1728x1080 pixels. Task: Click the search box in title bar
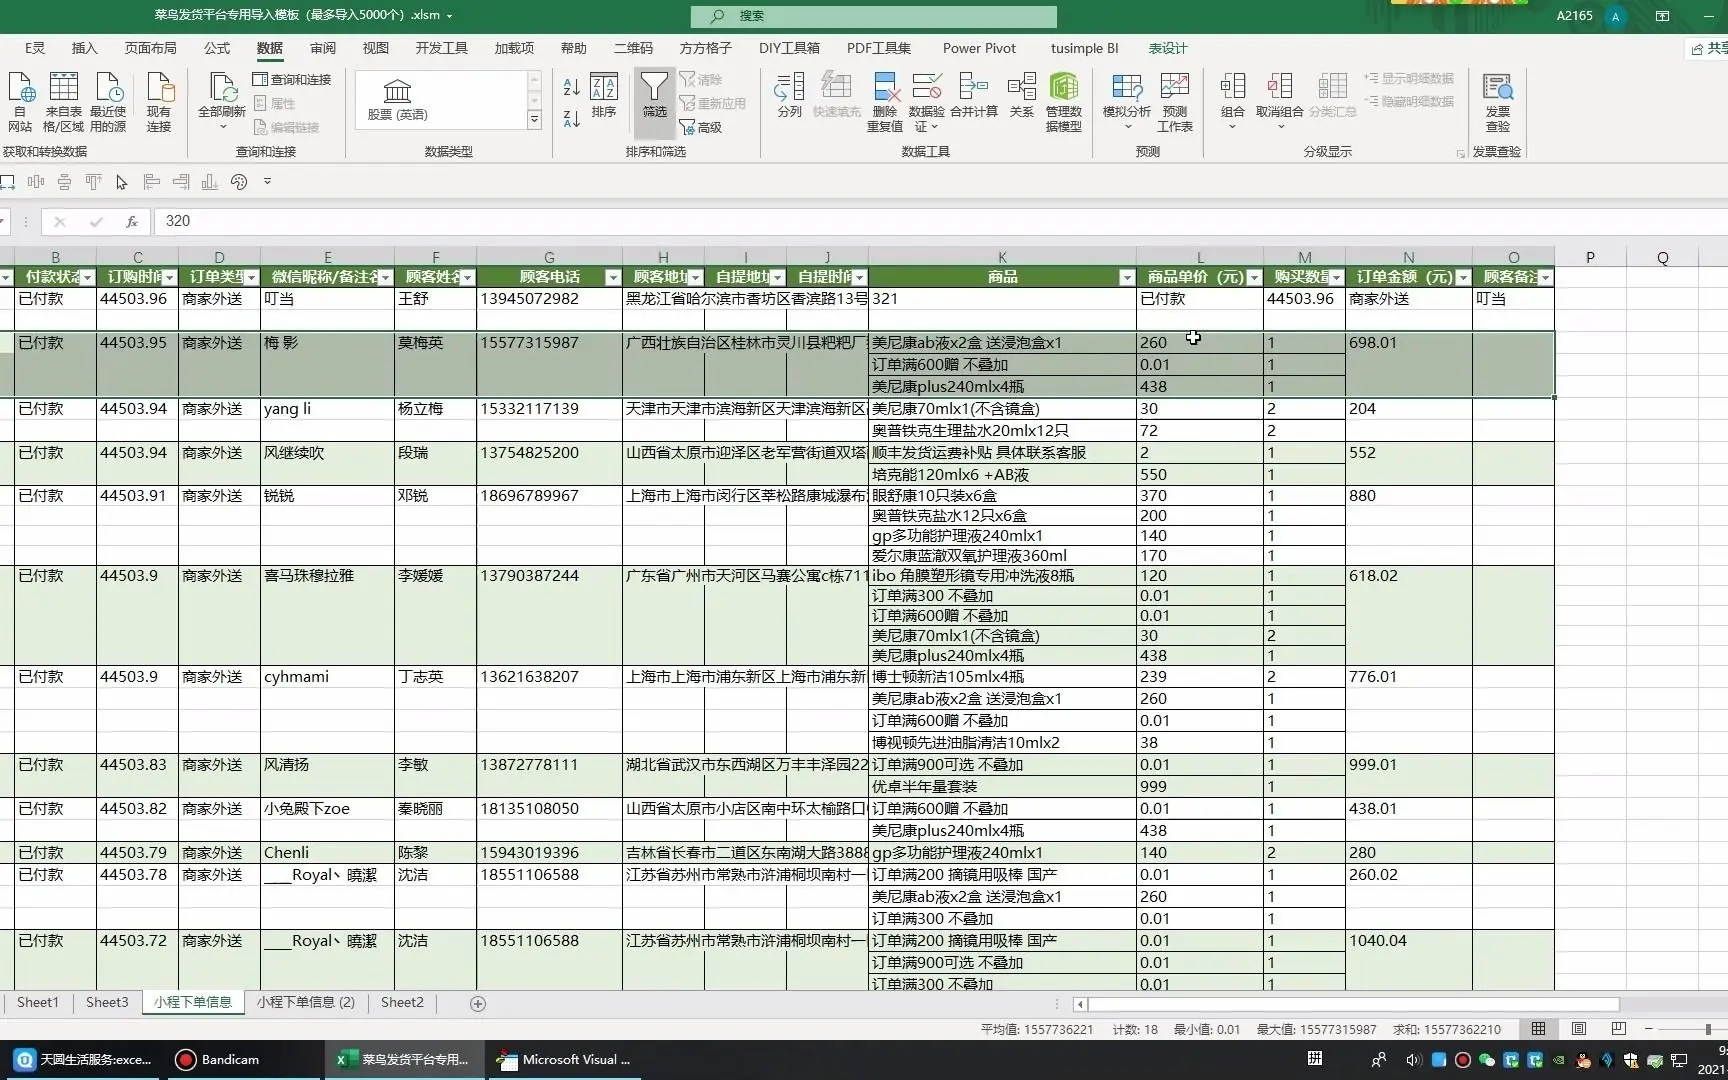click(874, 16)
